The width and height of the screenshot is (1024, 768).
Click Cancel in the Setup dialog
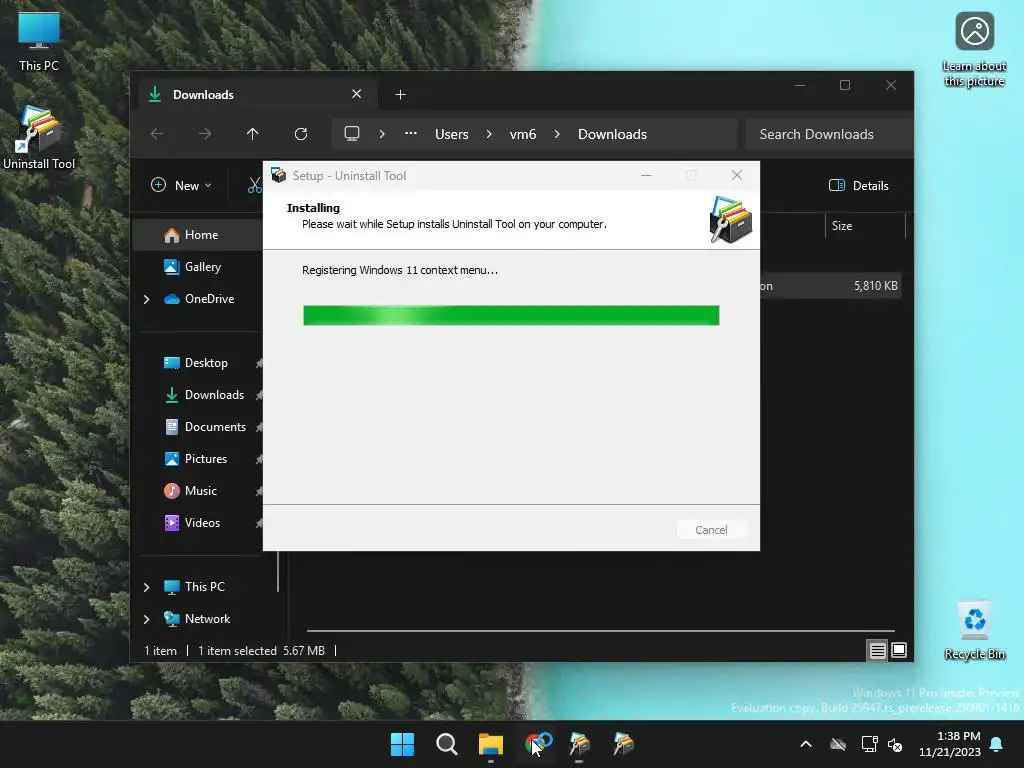711,530
